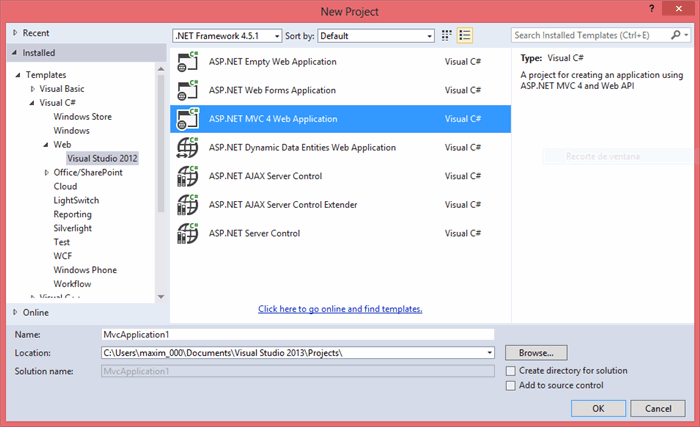Close the New Project dialog

(x=679, y=8)
